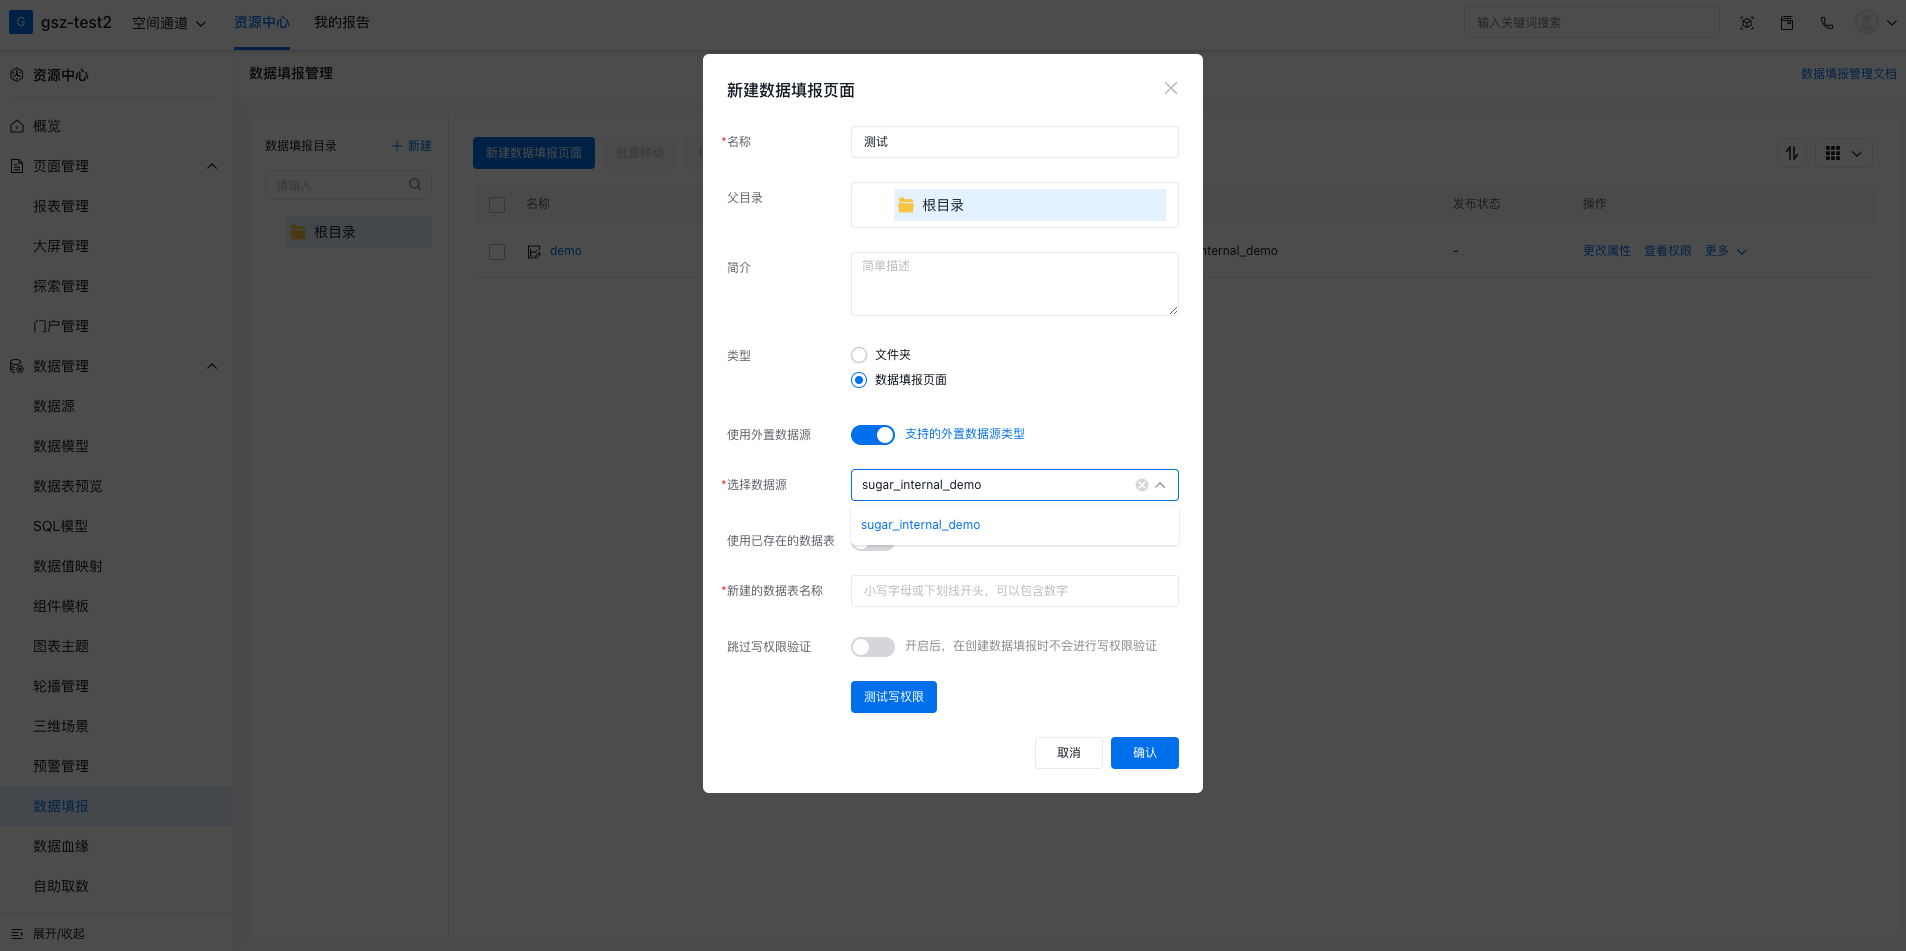The height and width of the screenshot is (951, 1906).
Task: Click the 新建数据填报页面 blue button
Action: pos(534,153)
